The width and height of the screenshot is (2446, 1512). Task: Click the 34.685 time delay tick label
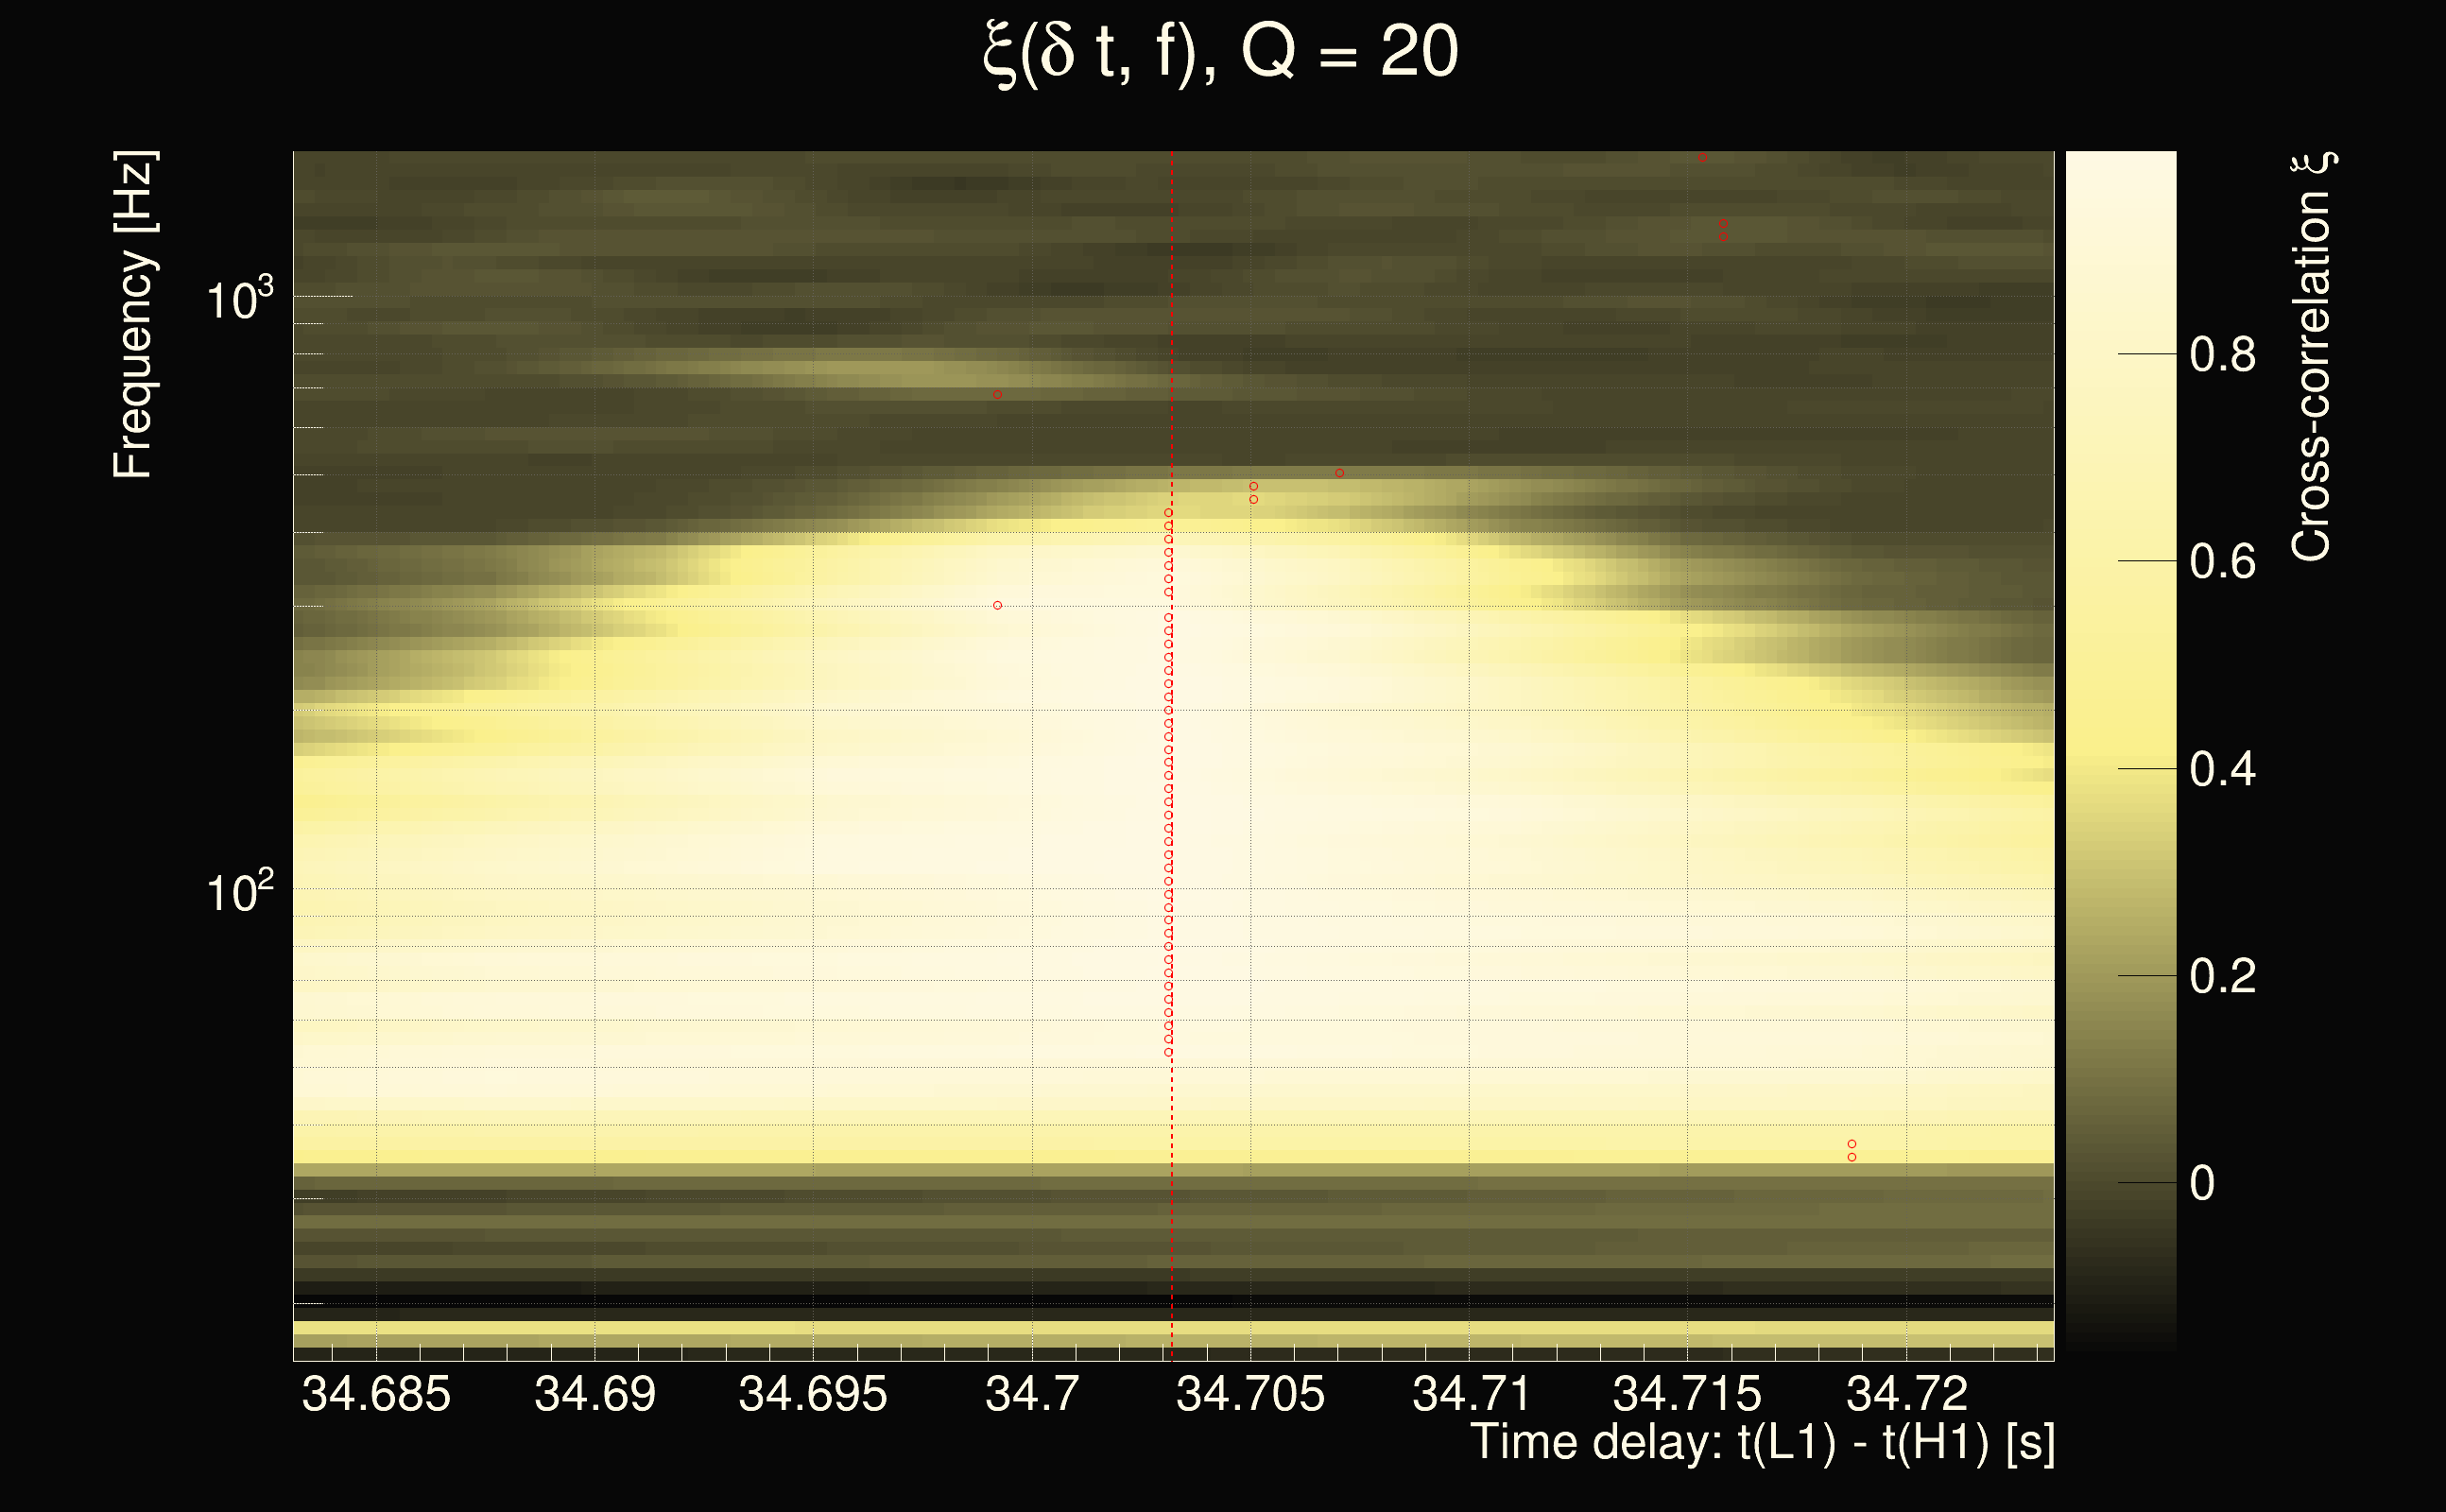376,1394
